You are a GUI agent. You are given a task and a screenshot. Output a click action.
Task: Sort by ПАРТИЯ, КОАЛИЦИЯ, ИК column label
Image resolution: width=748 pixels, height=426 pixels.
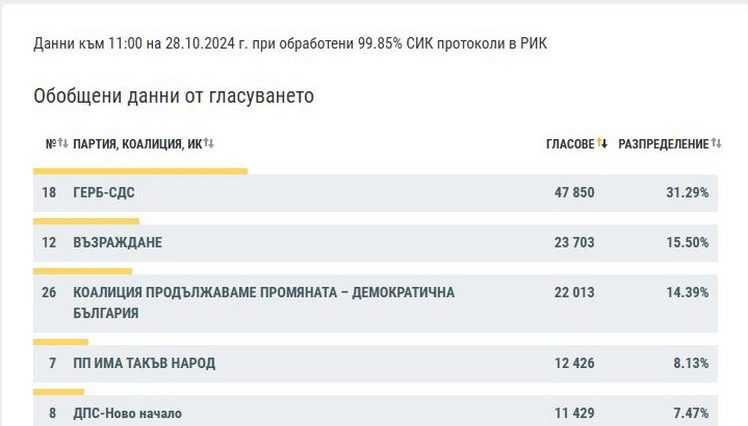pos(137,144)
